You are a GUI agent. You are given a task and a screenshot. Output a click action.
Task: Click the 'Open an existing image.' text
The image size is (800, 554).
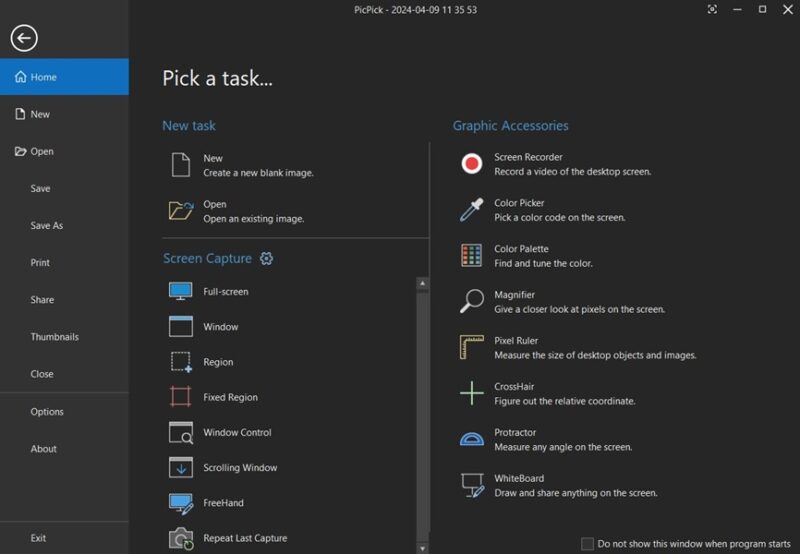(254, 219)
